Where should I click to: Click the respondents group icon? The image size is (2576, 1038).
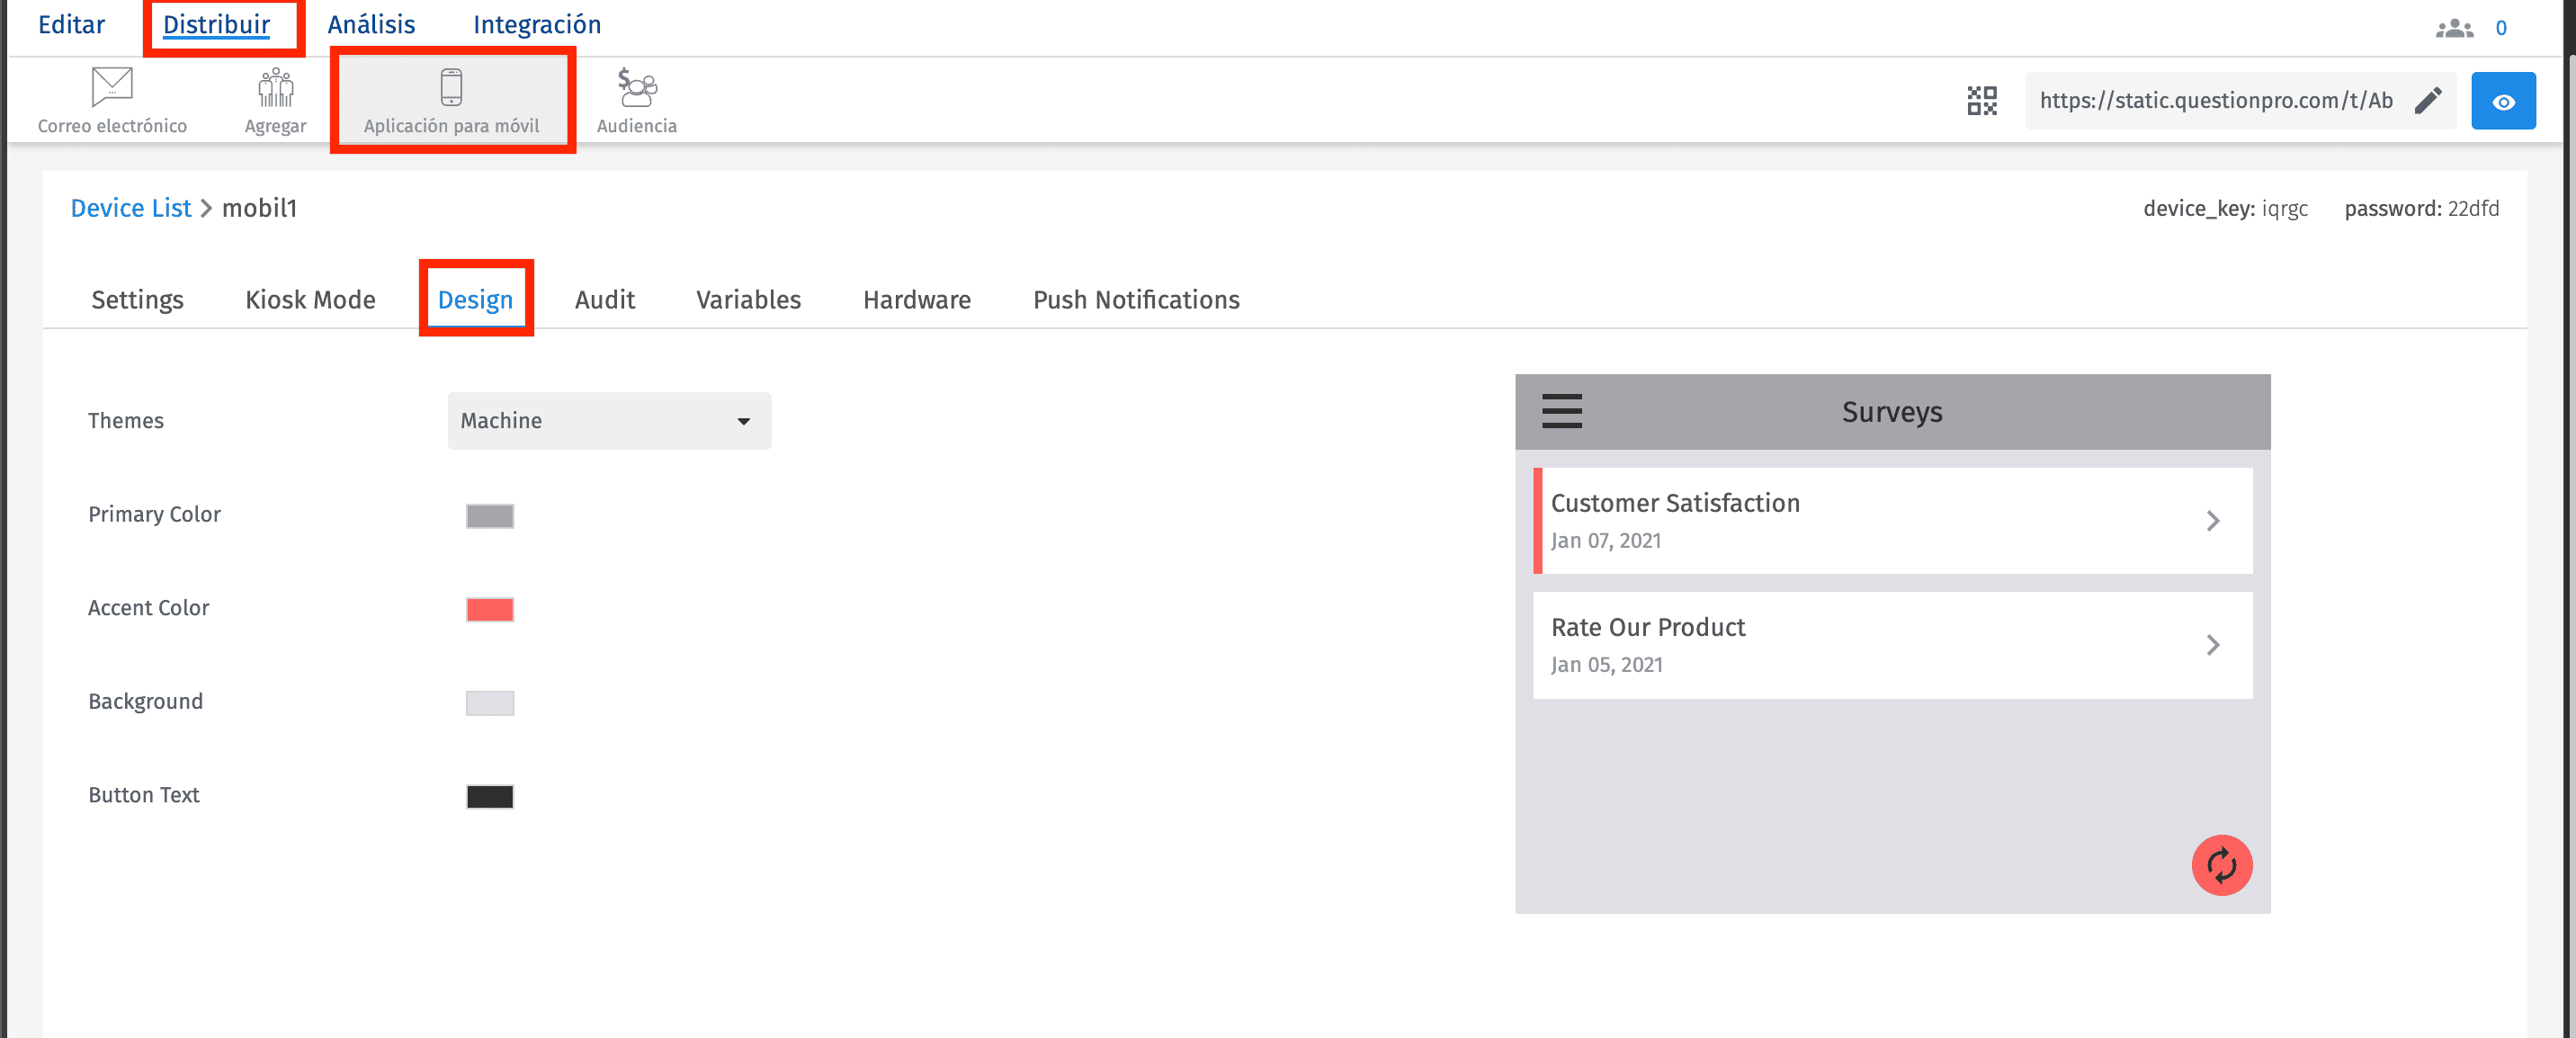2453,28
